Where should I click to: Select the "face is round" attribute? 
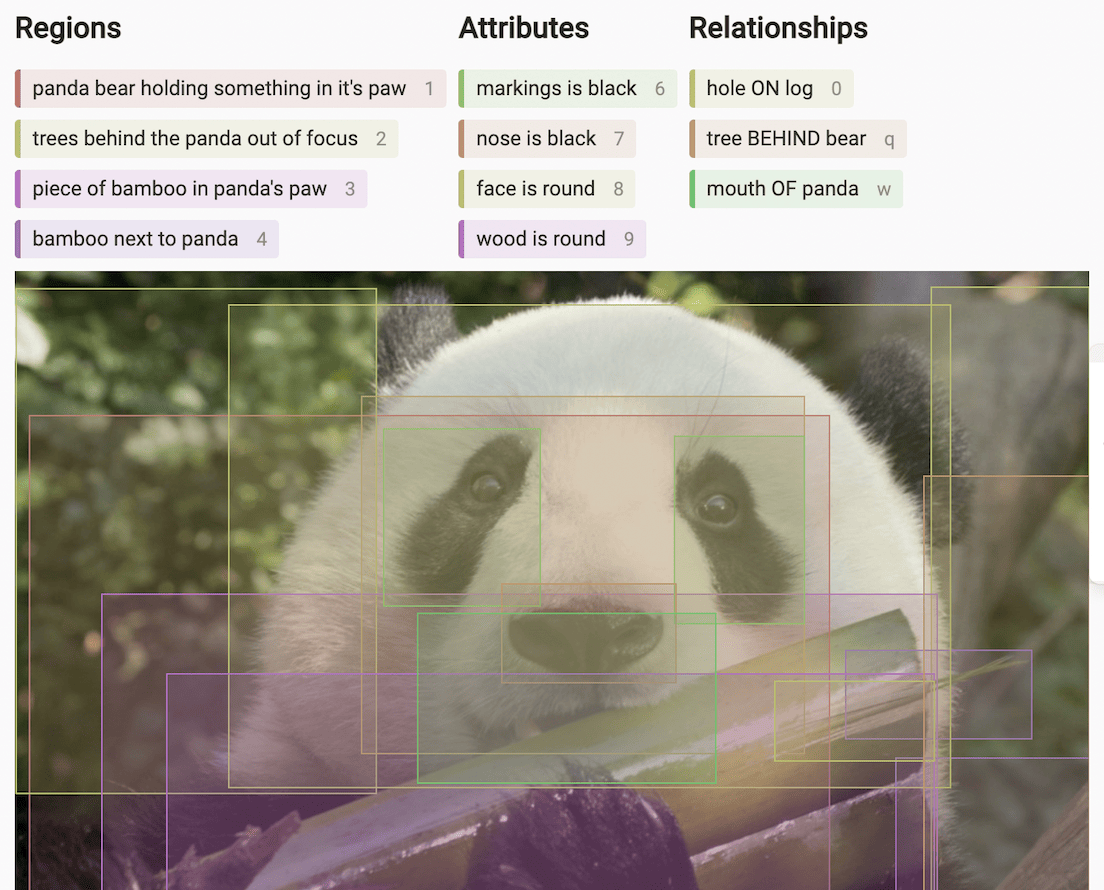point(545,188)
